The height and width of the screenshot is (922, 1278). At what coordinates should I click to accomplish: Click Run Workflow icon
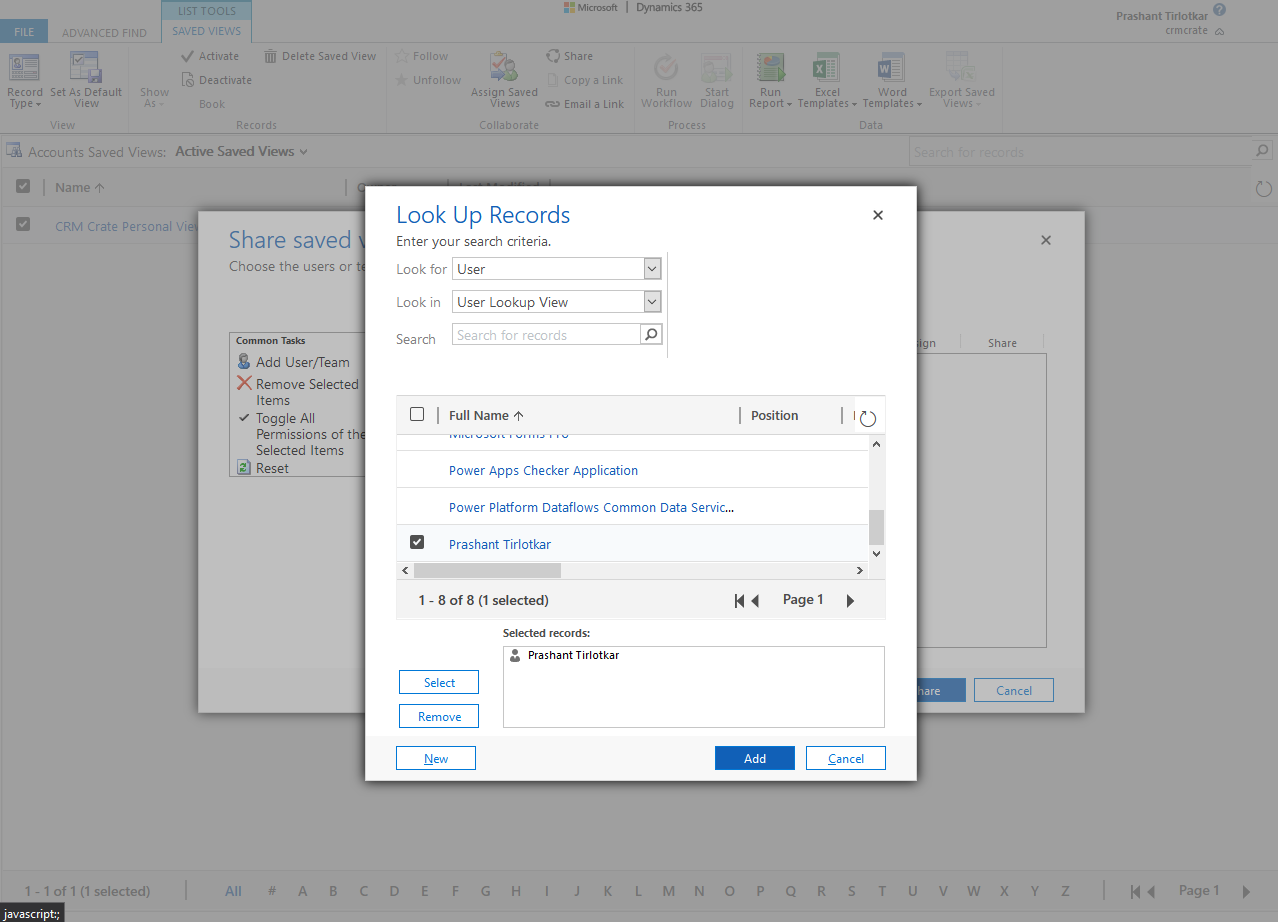[666, 68]
